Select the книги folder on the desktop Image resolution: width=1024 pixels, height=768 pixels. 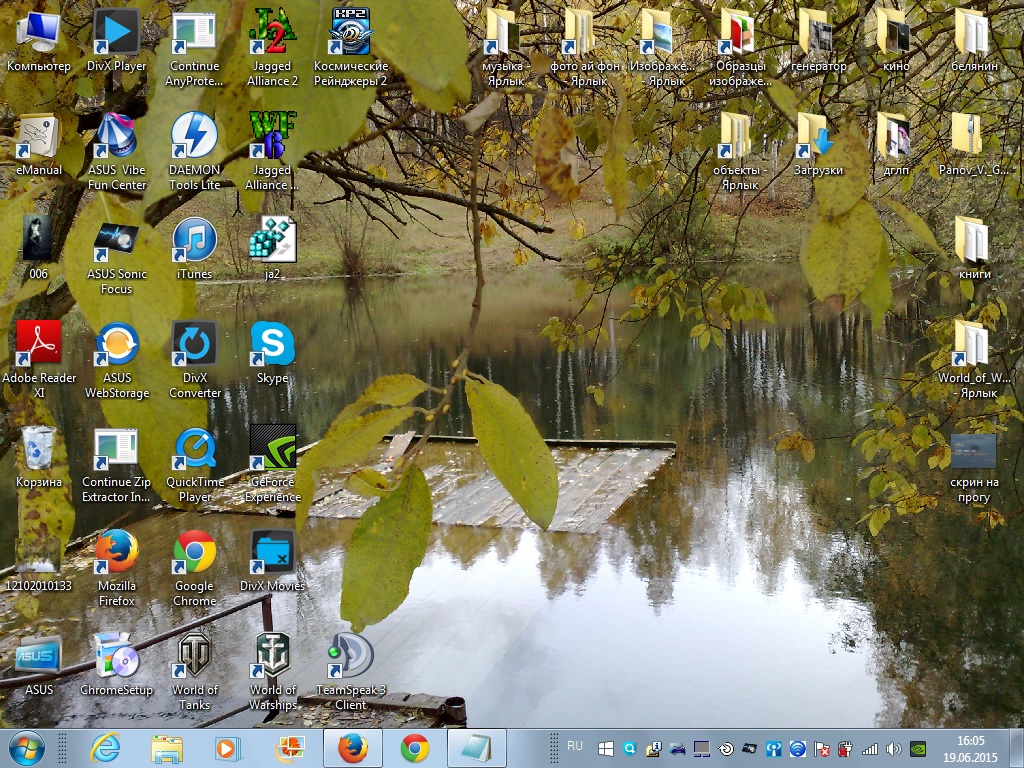click(973, 241)
